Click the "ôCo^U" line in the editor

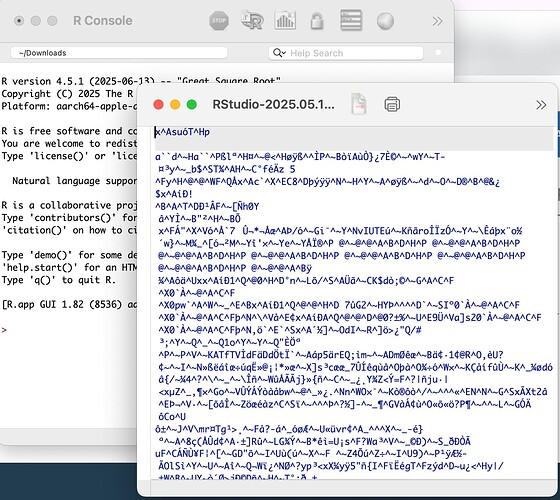[x=172, y=417]
